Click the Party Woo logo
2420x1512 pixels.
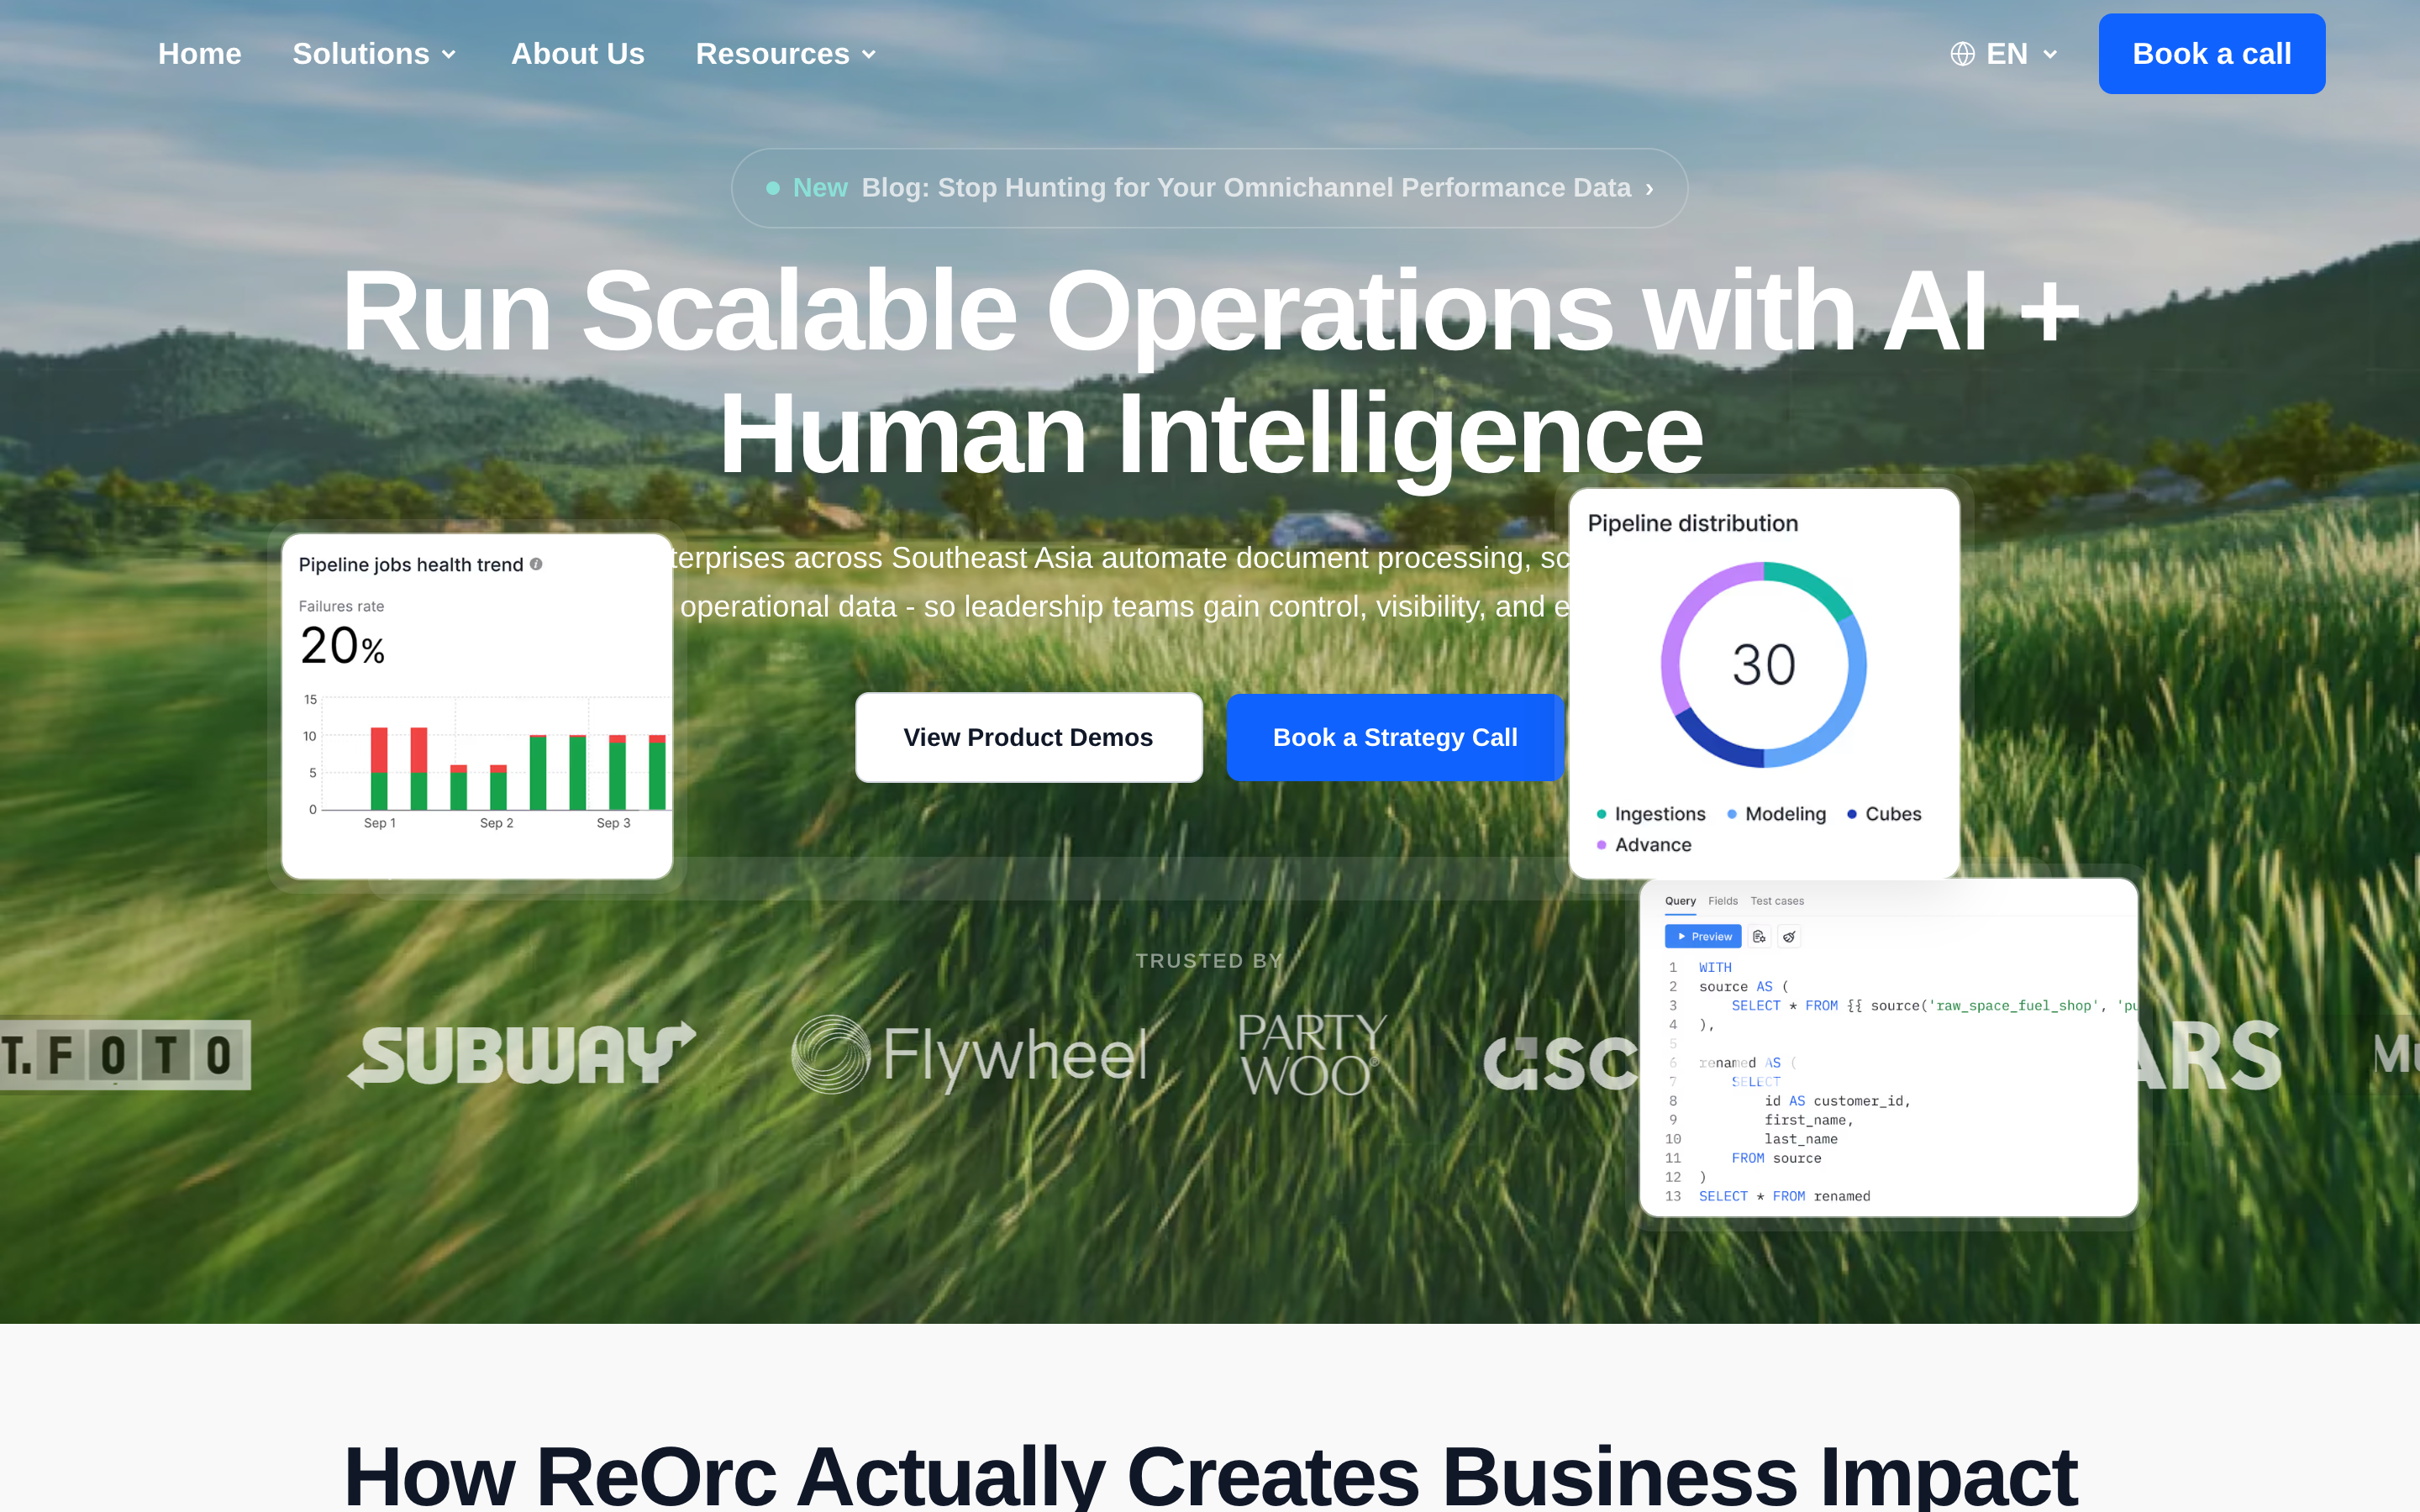coord(1311,1055)
